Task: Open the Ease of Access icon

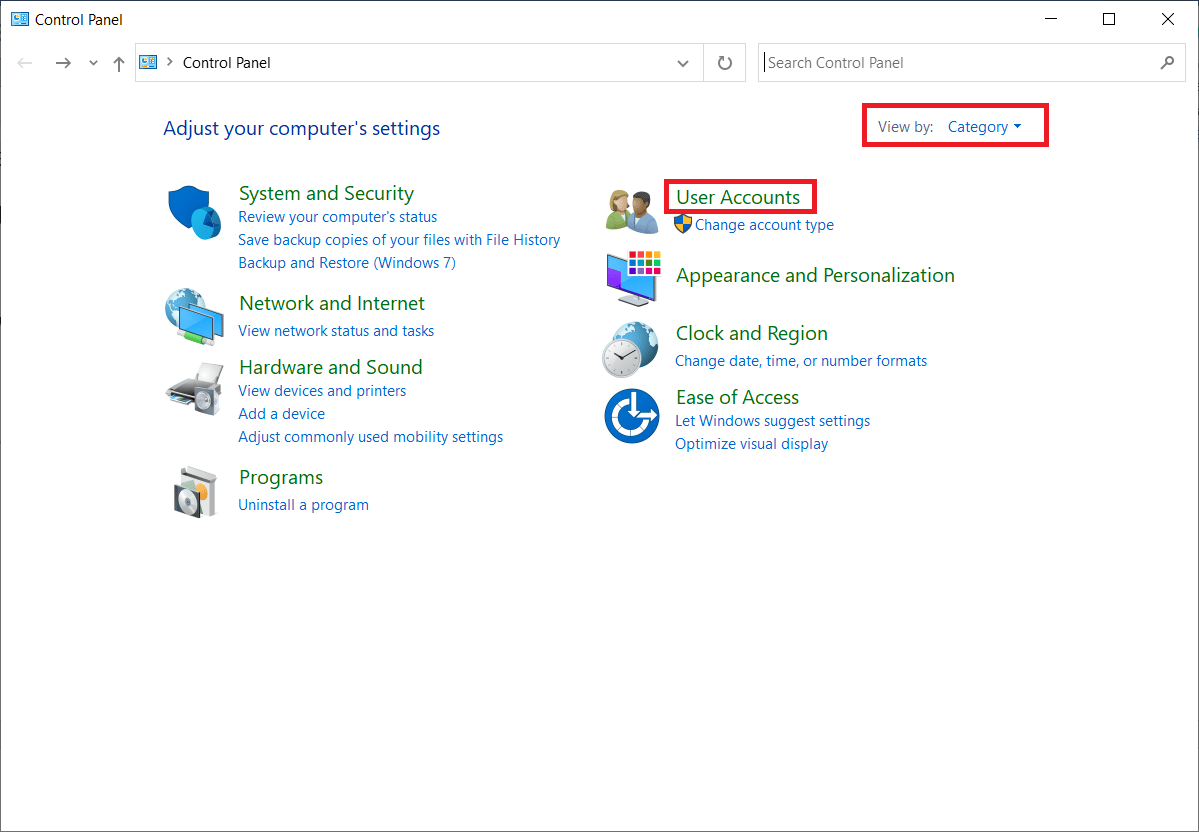Action: click(x=632, y=416)
